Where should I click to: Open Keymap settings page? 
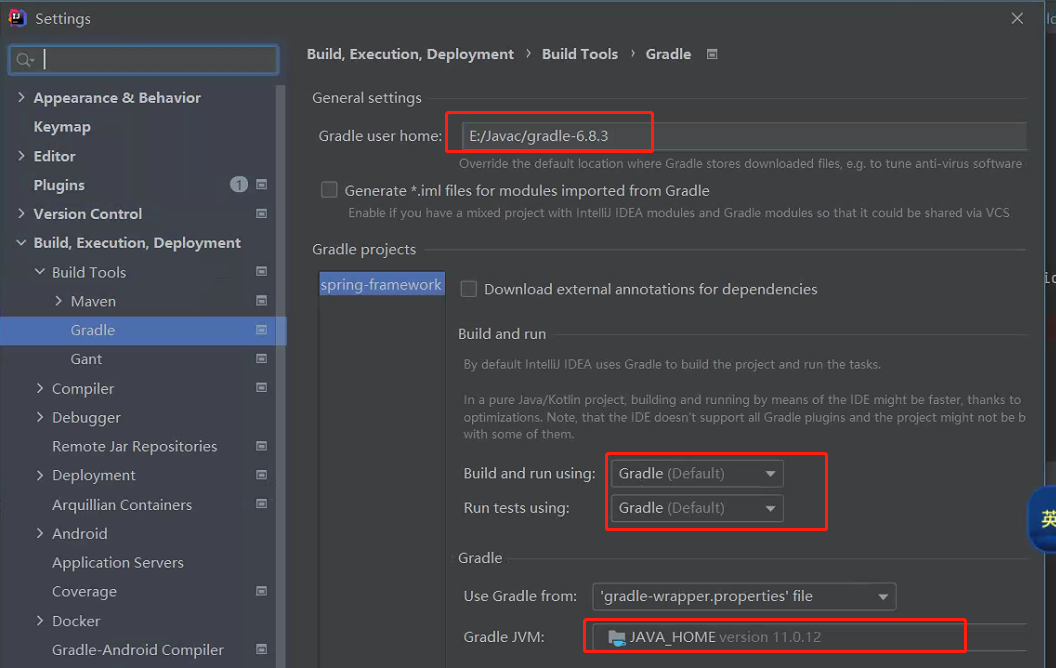pos(62,127)
